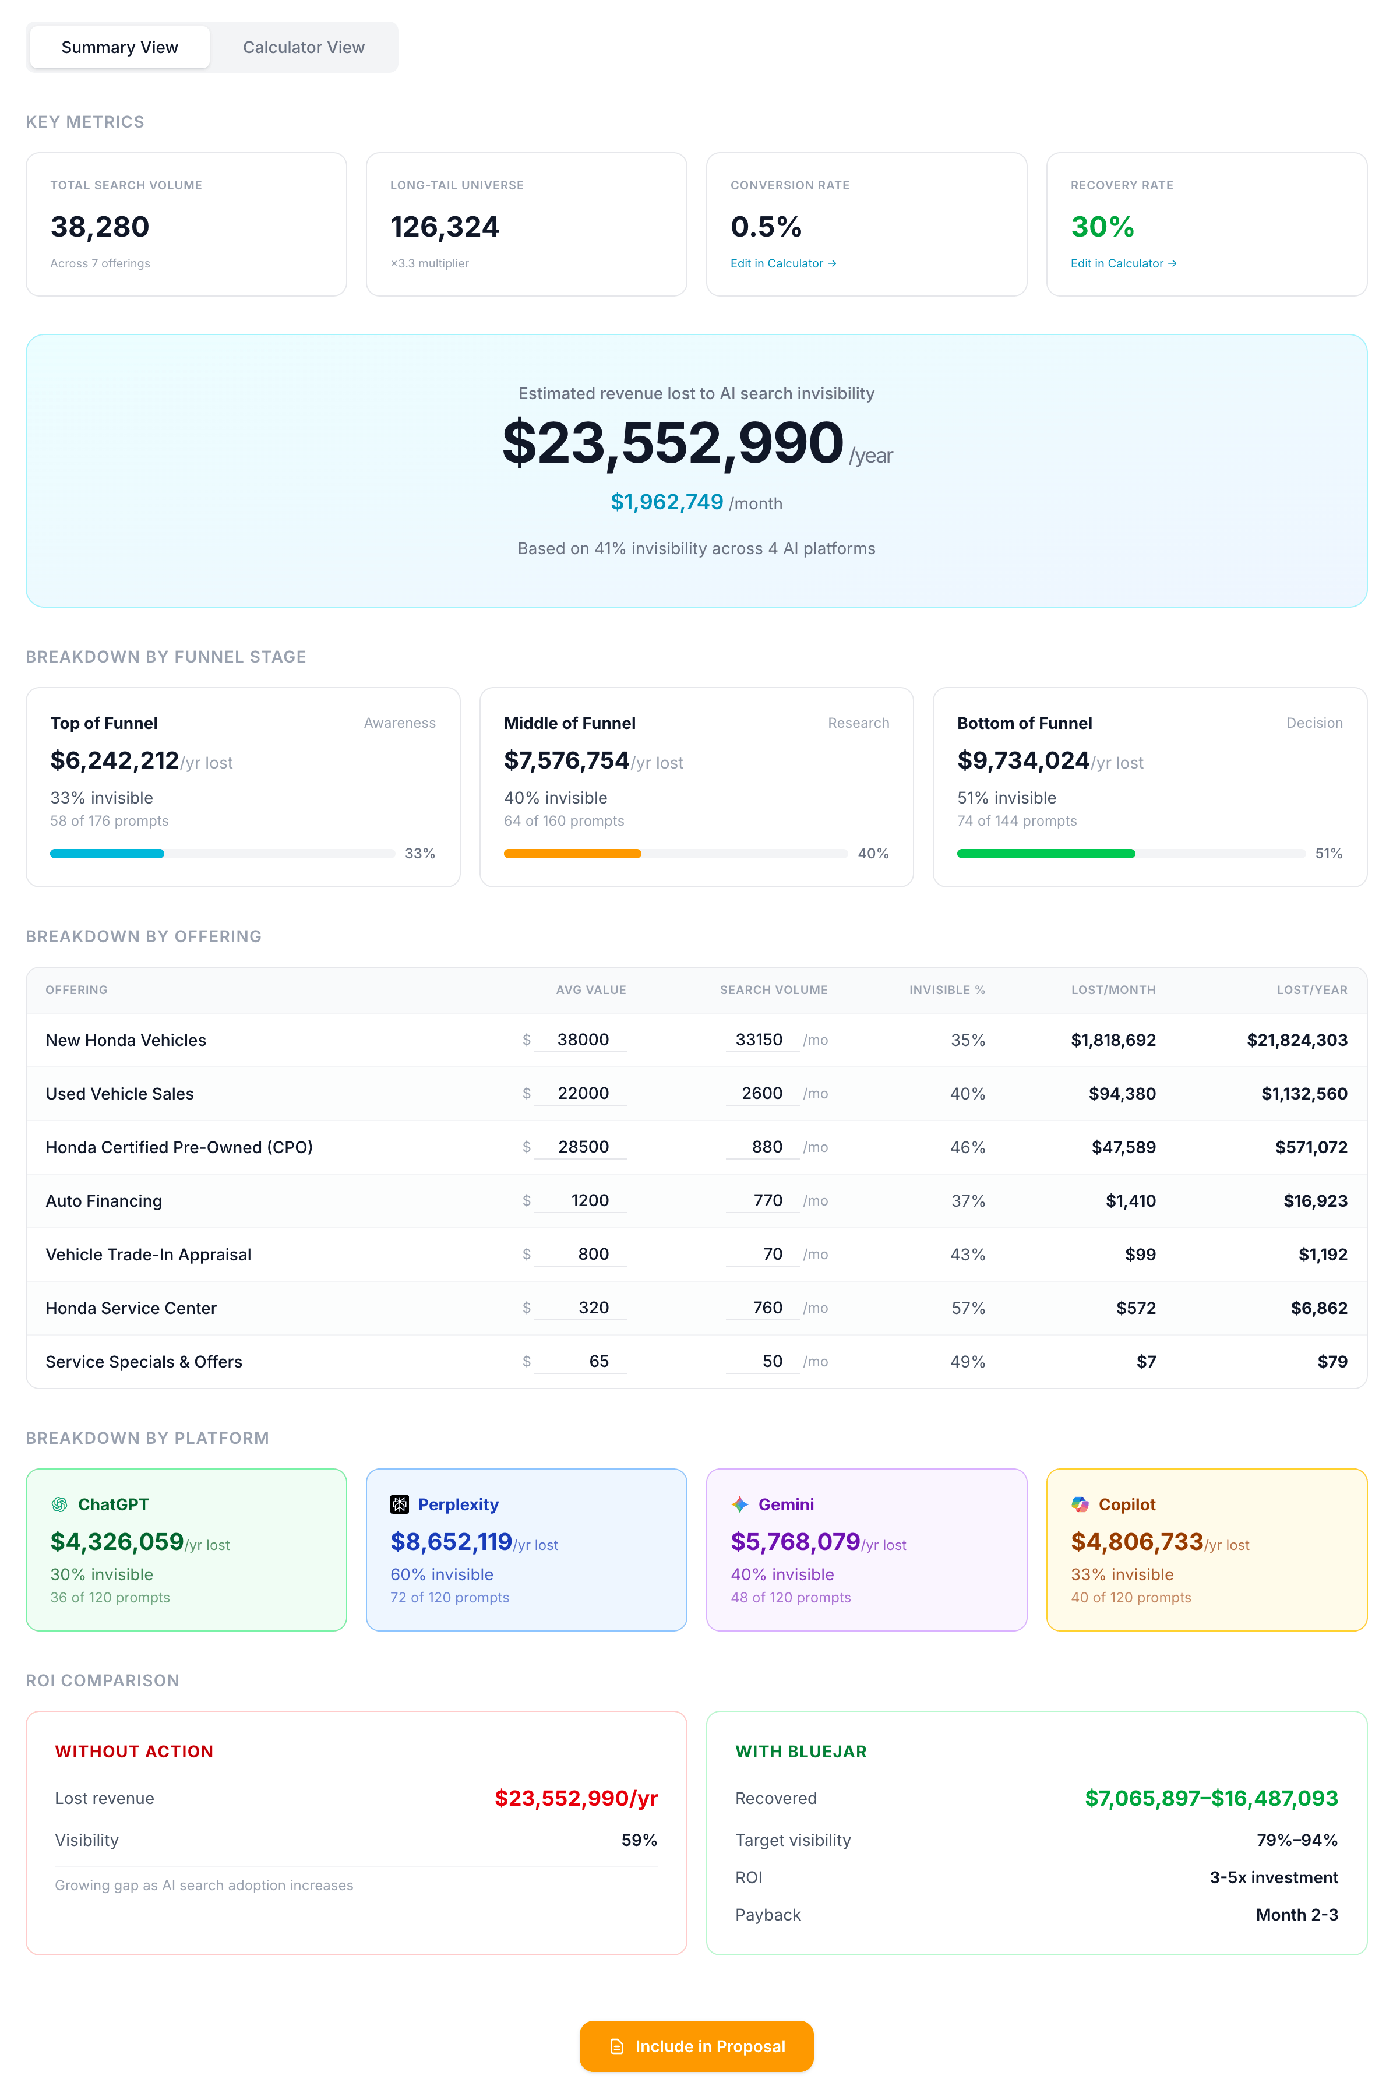Click the Lost/Year column header
1400x2100 pixels.
(x=1312, y=990)
